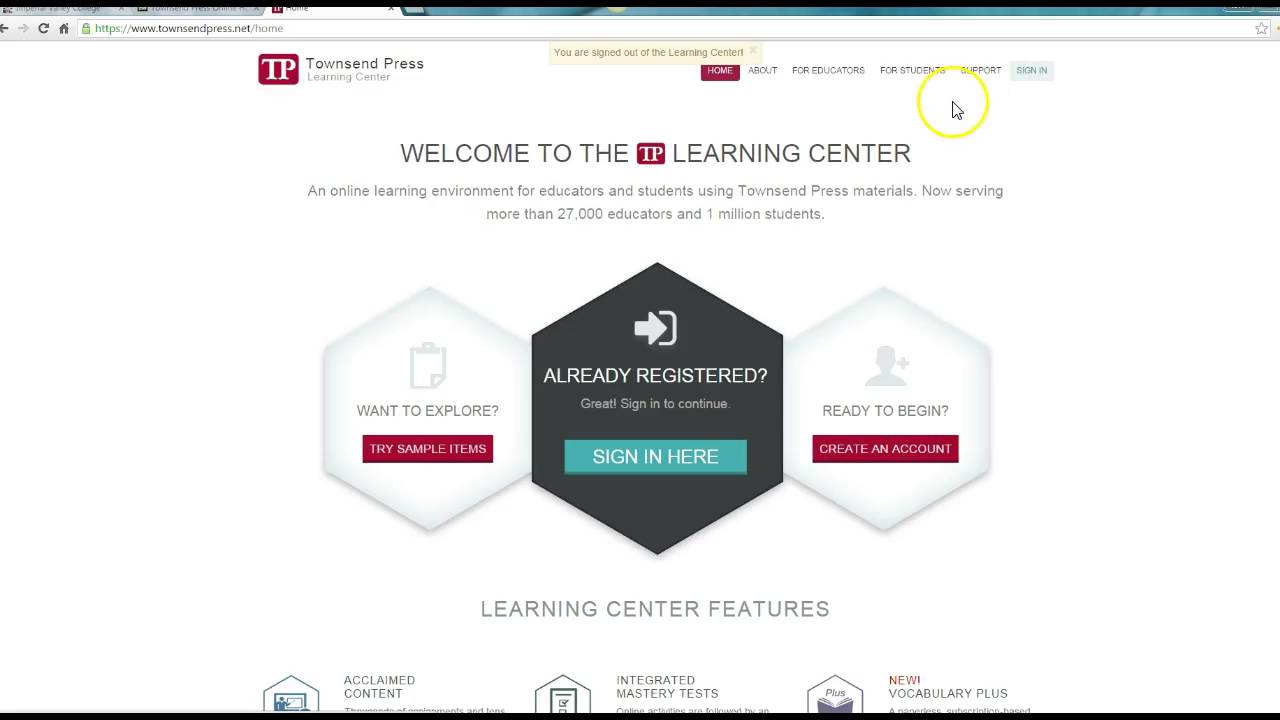Click the sign-in arrow icon in dark hexagon
Viewport: 1280px width, 720px height.
click(656, 328)
